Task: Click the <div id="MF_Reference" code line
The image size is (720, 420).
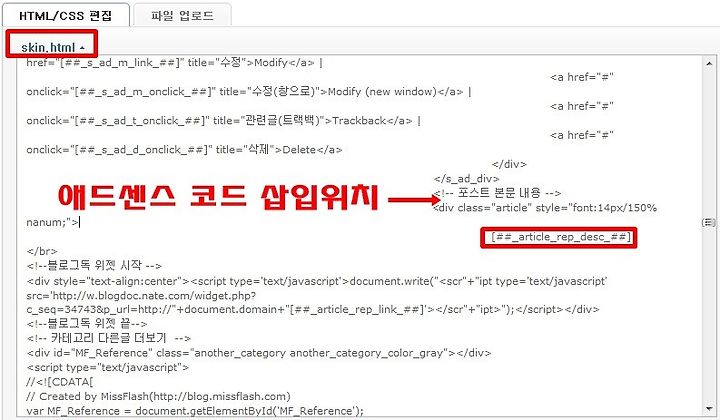Action: pos(259,353)
